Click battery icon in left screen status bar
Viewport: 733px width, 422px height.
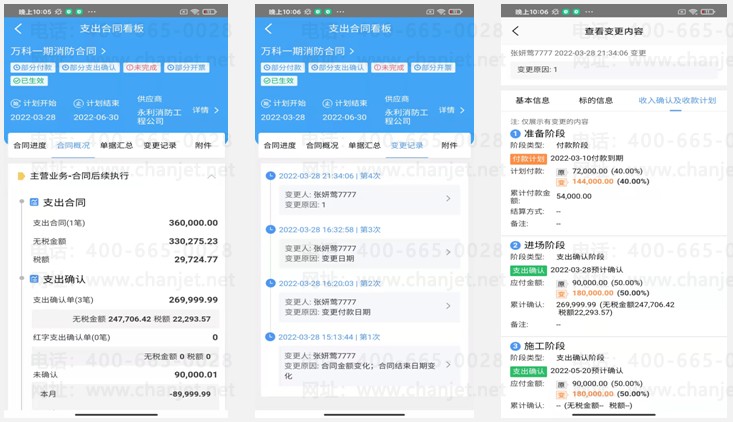[209, 12]
